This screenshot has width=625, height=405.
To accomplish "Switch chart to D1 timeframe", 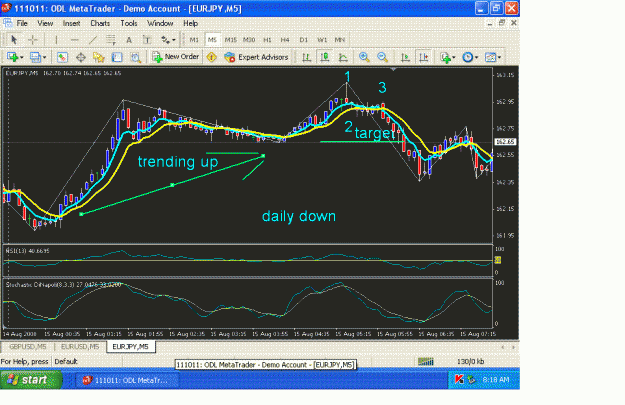I will click(304, 39).
